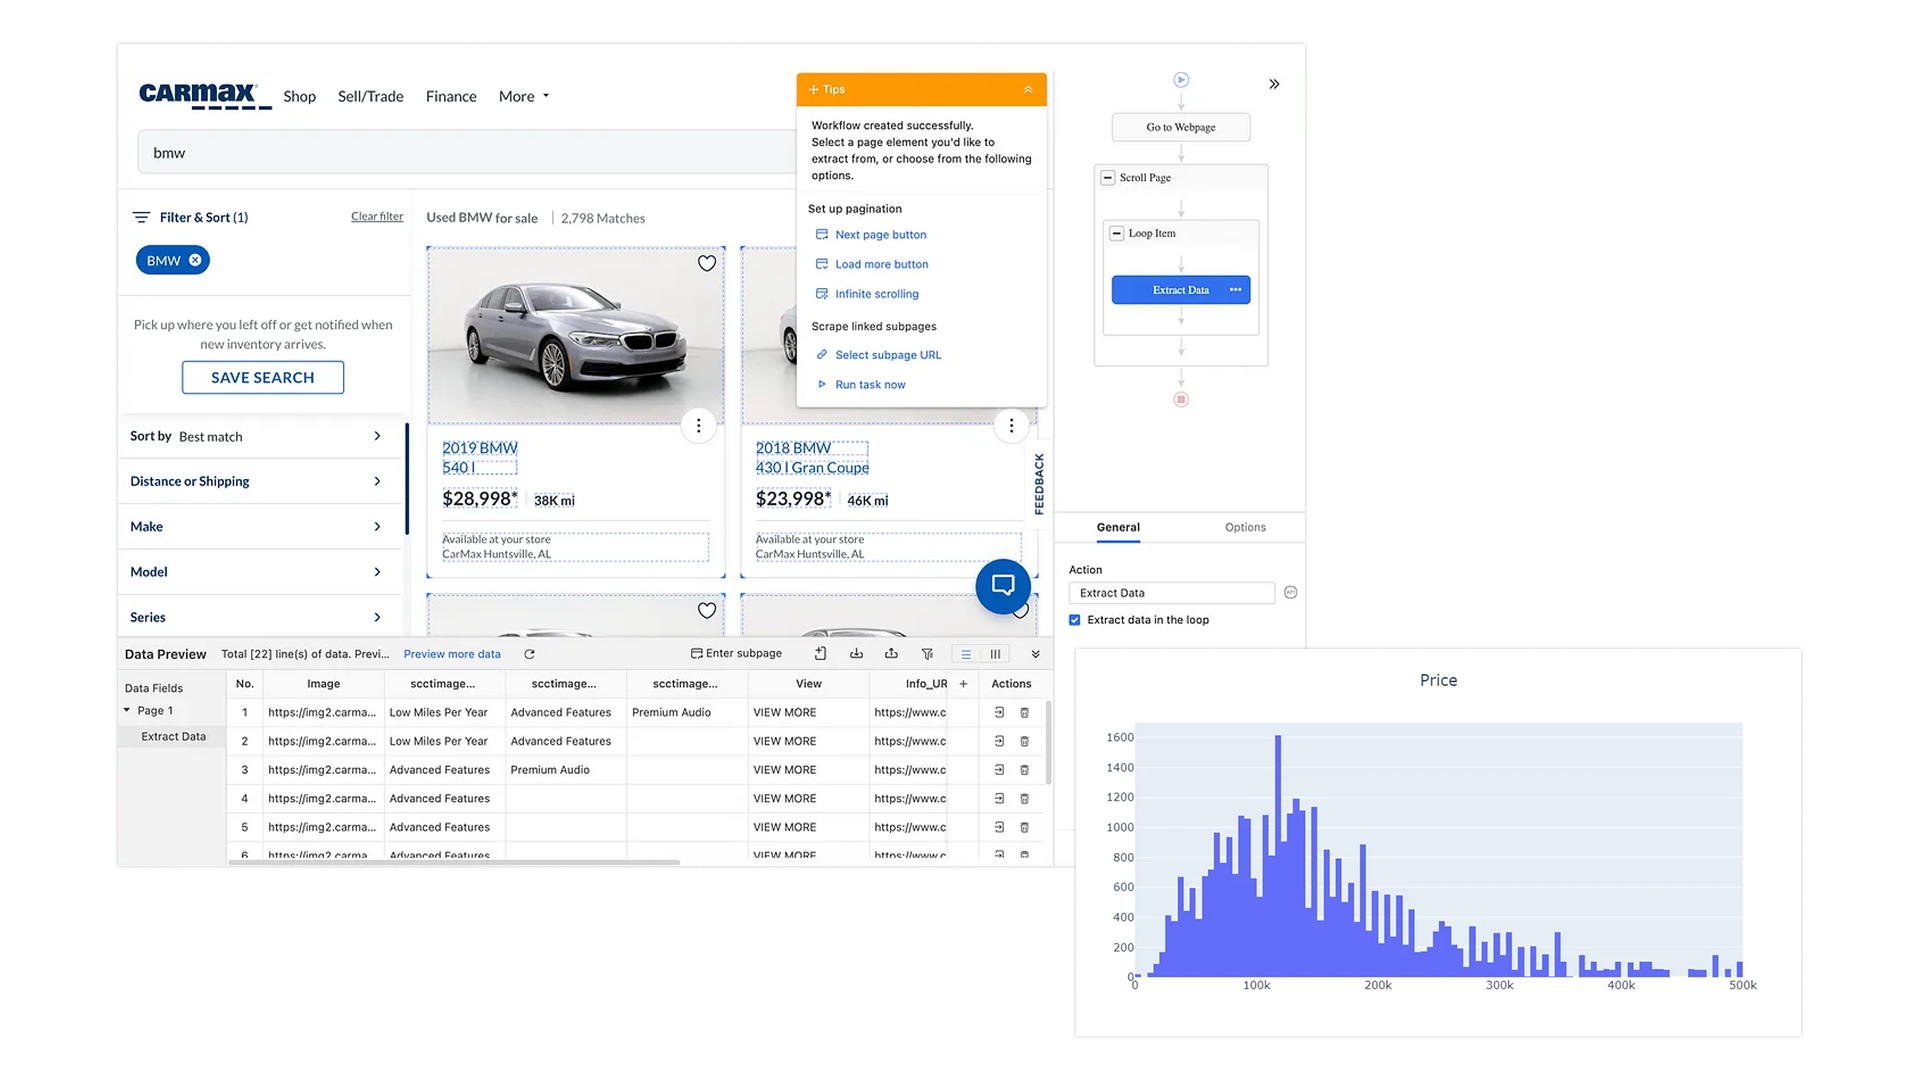Click horizontal scrollbar under data table
This screenshot has height=1080, width=1920.
click(x=454, y=862)
